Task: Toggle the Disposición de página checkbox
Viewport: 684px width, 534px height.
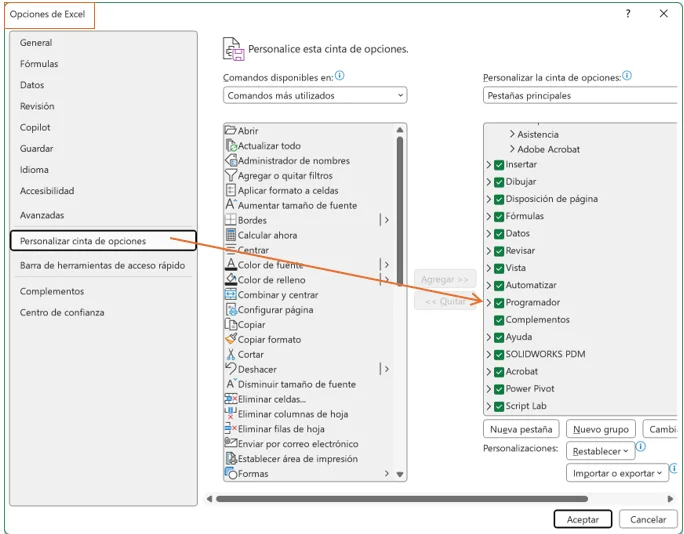Action: pyautogui.click(x=499, y=199)
